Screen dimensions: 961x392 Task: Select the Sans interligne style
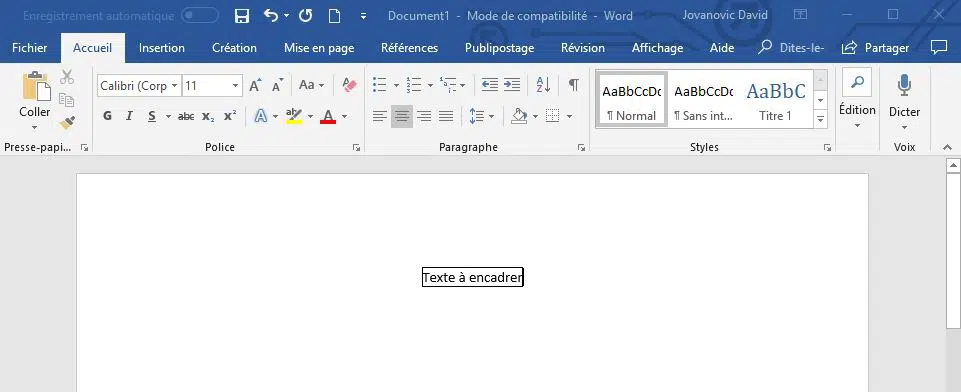(x=704, y=99)
